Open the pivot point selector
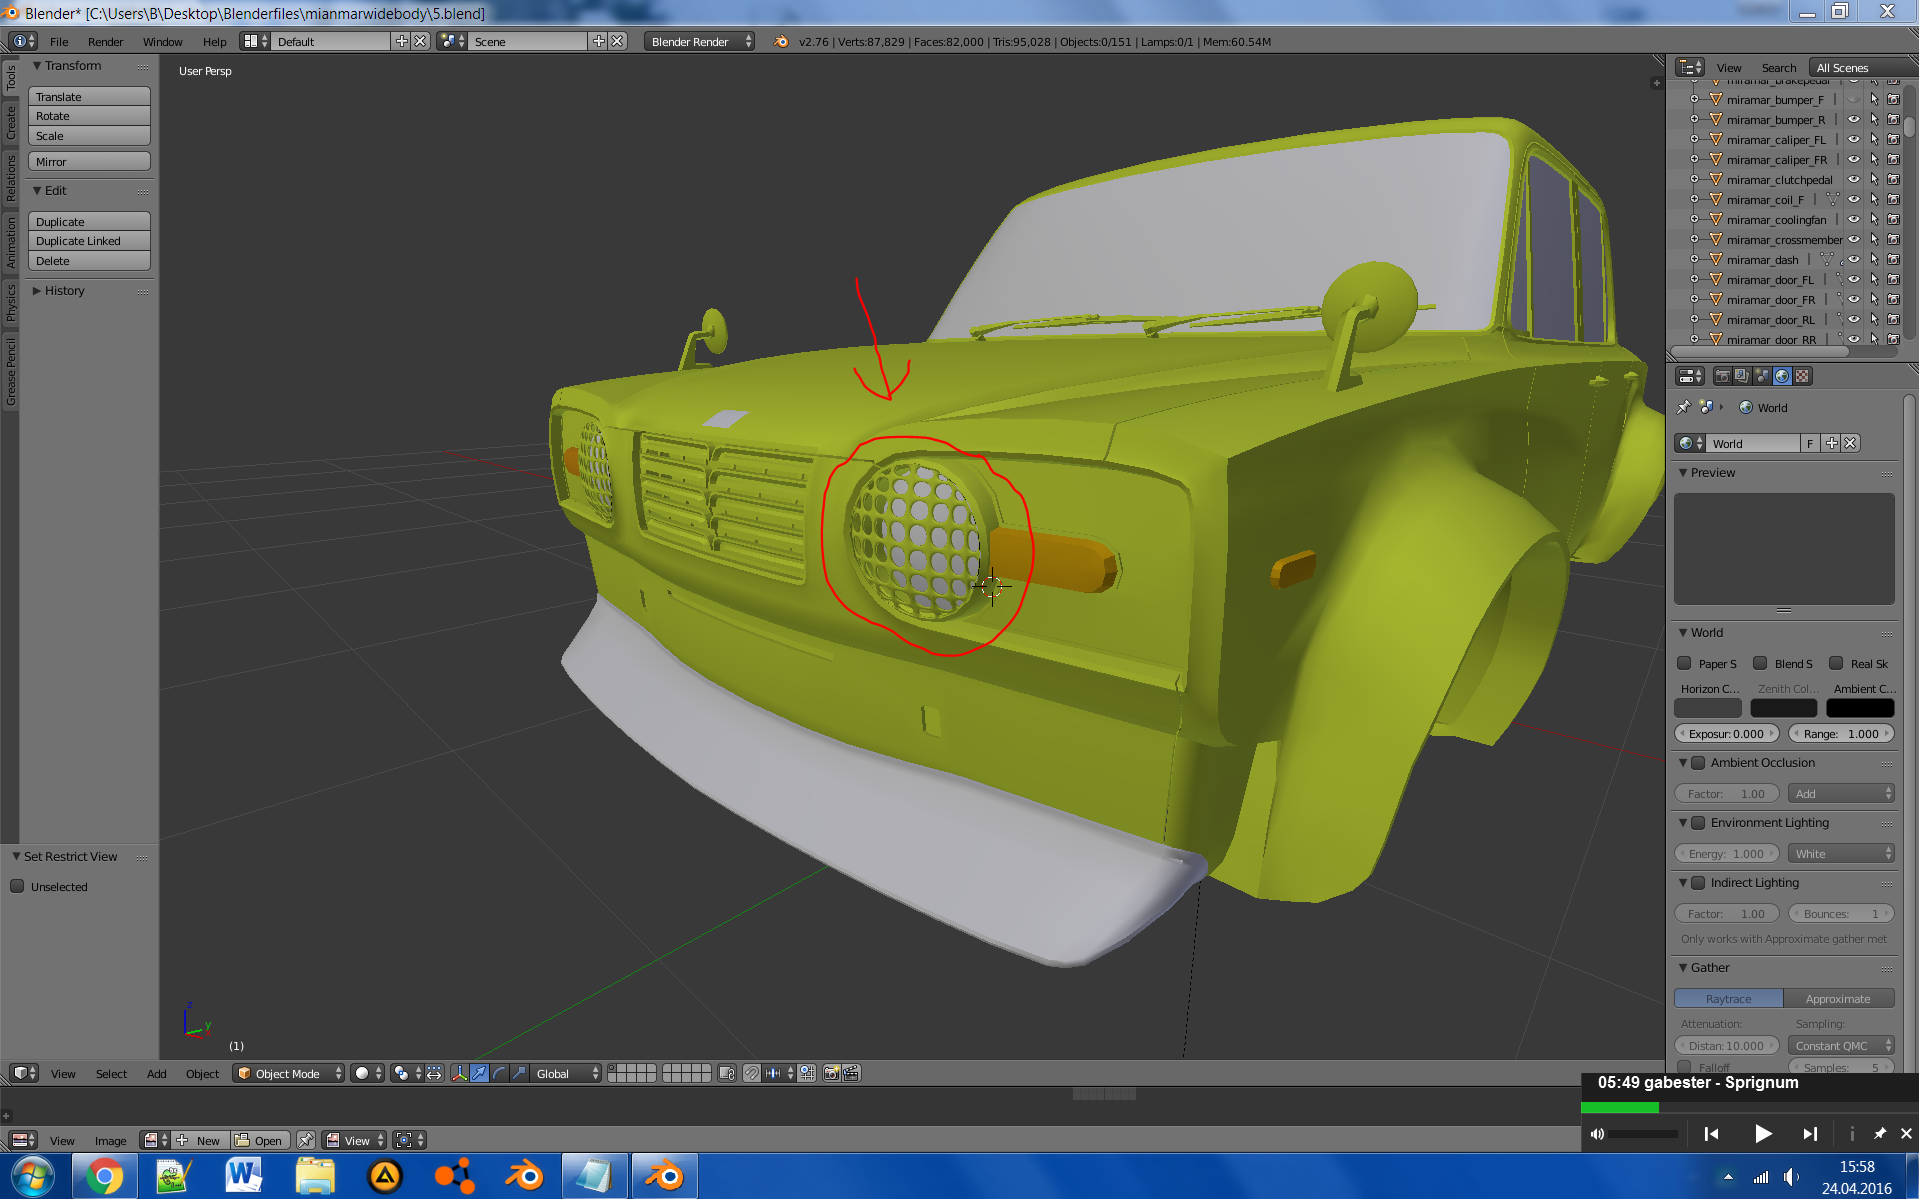The image size is (1919, 1199). pos(405,1073)
